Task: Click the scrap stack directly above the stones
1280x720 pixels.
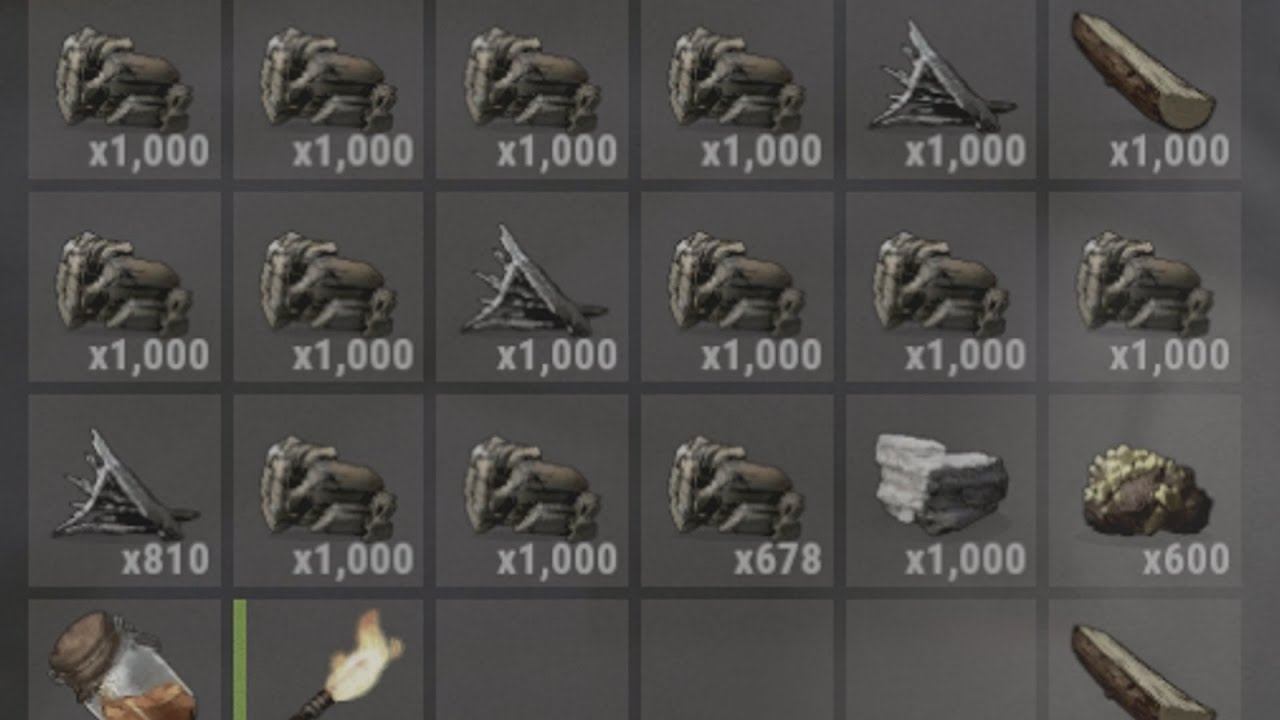Action: [x=941, y=286]
